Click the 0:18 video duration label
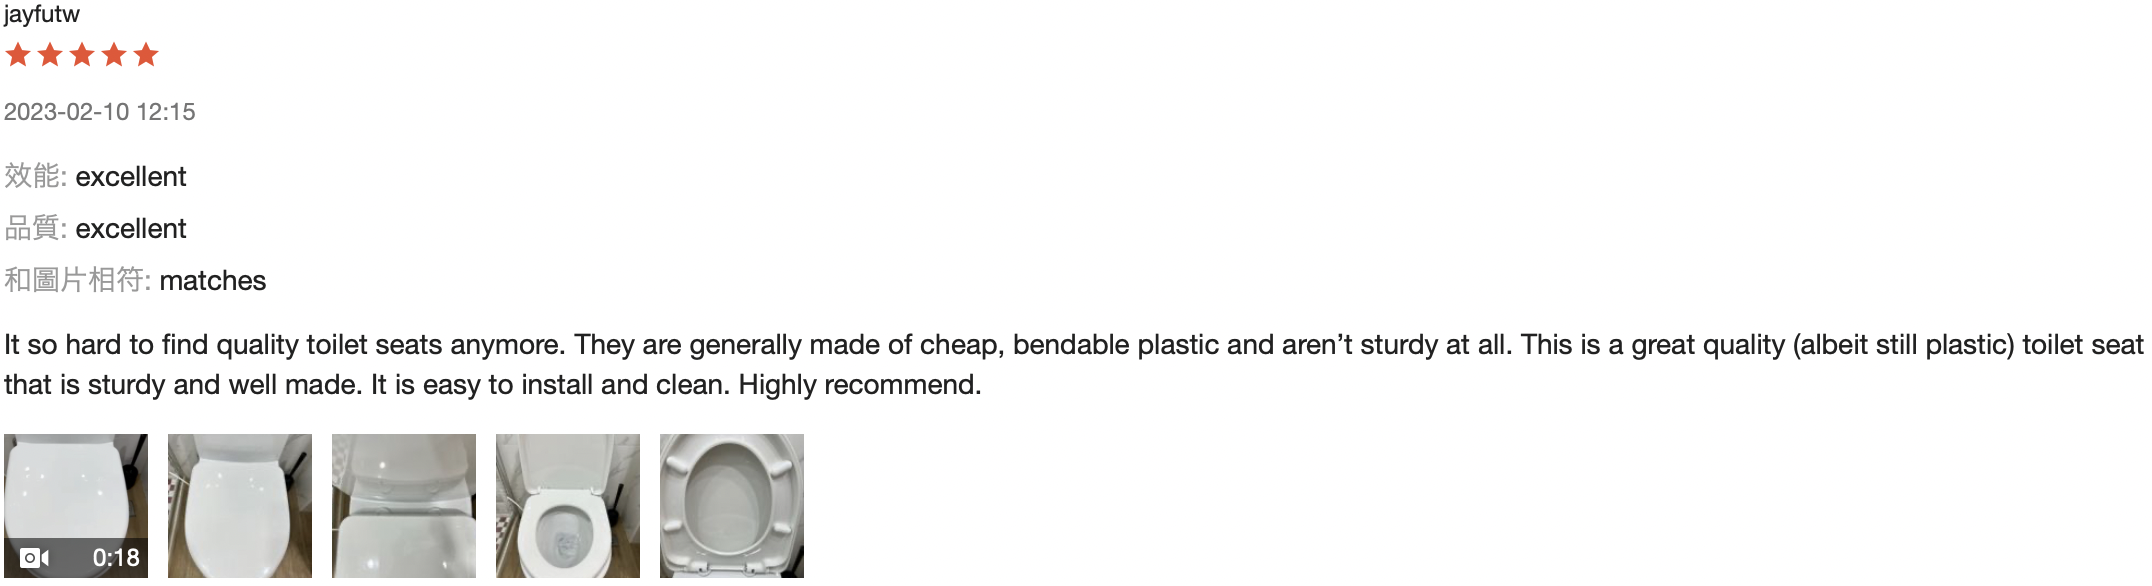 [116, 558]
